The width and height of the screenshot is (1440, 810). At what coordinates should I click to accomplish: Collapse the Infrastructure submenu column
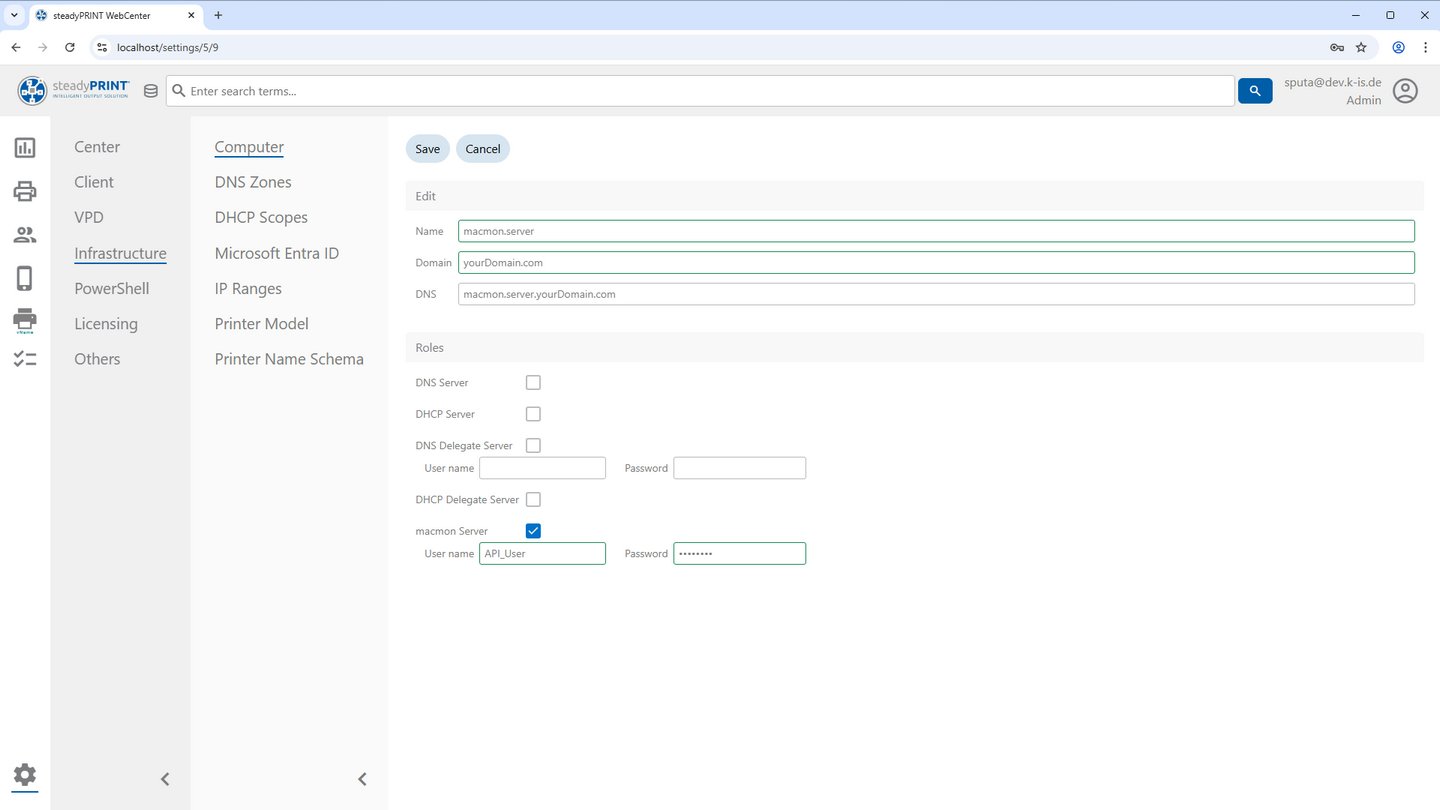tap(362, 779)
